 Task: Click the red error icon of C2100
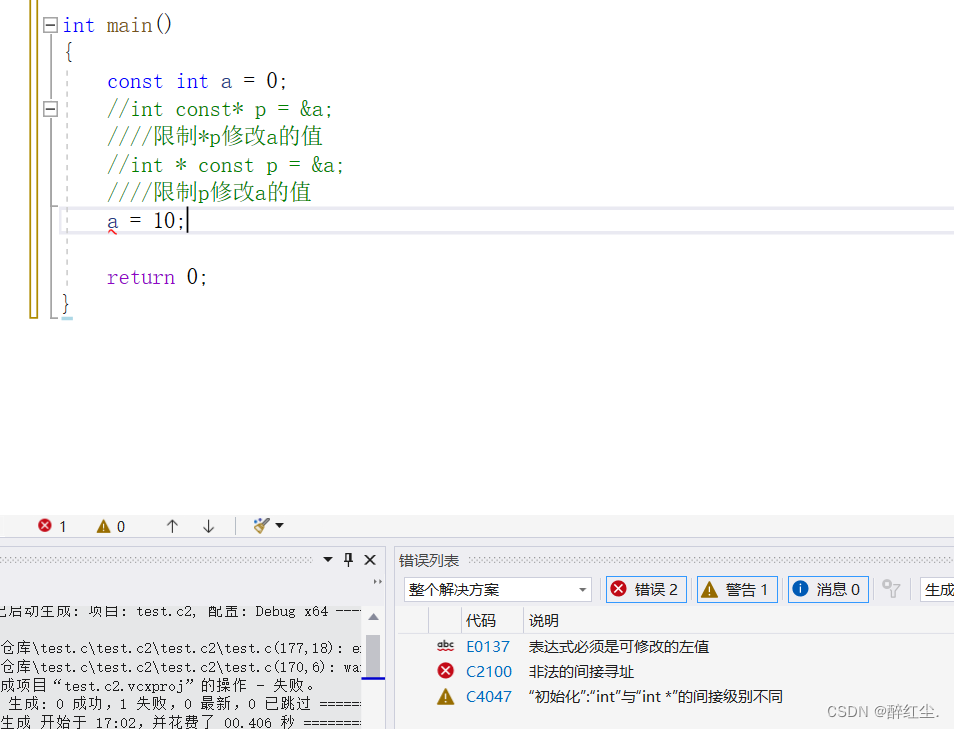pyautogui.click(x=445, y=671)
